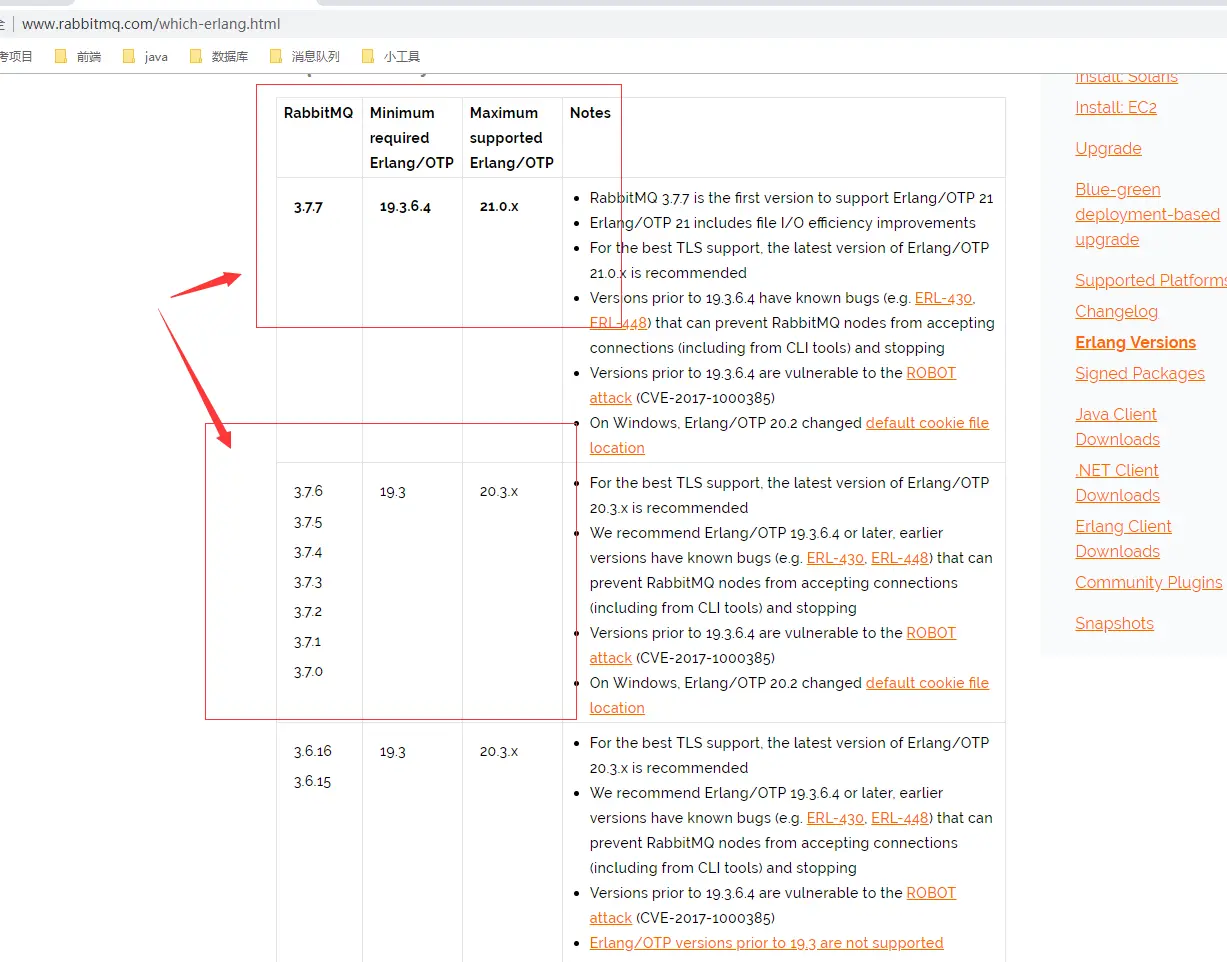
Task: Open the 消息队列 bookmark folder
Action: 305,57
